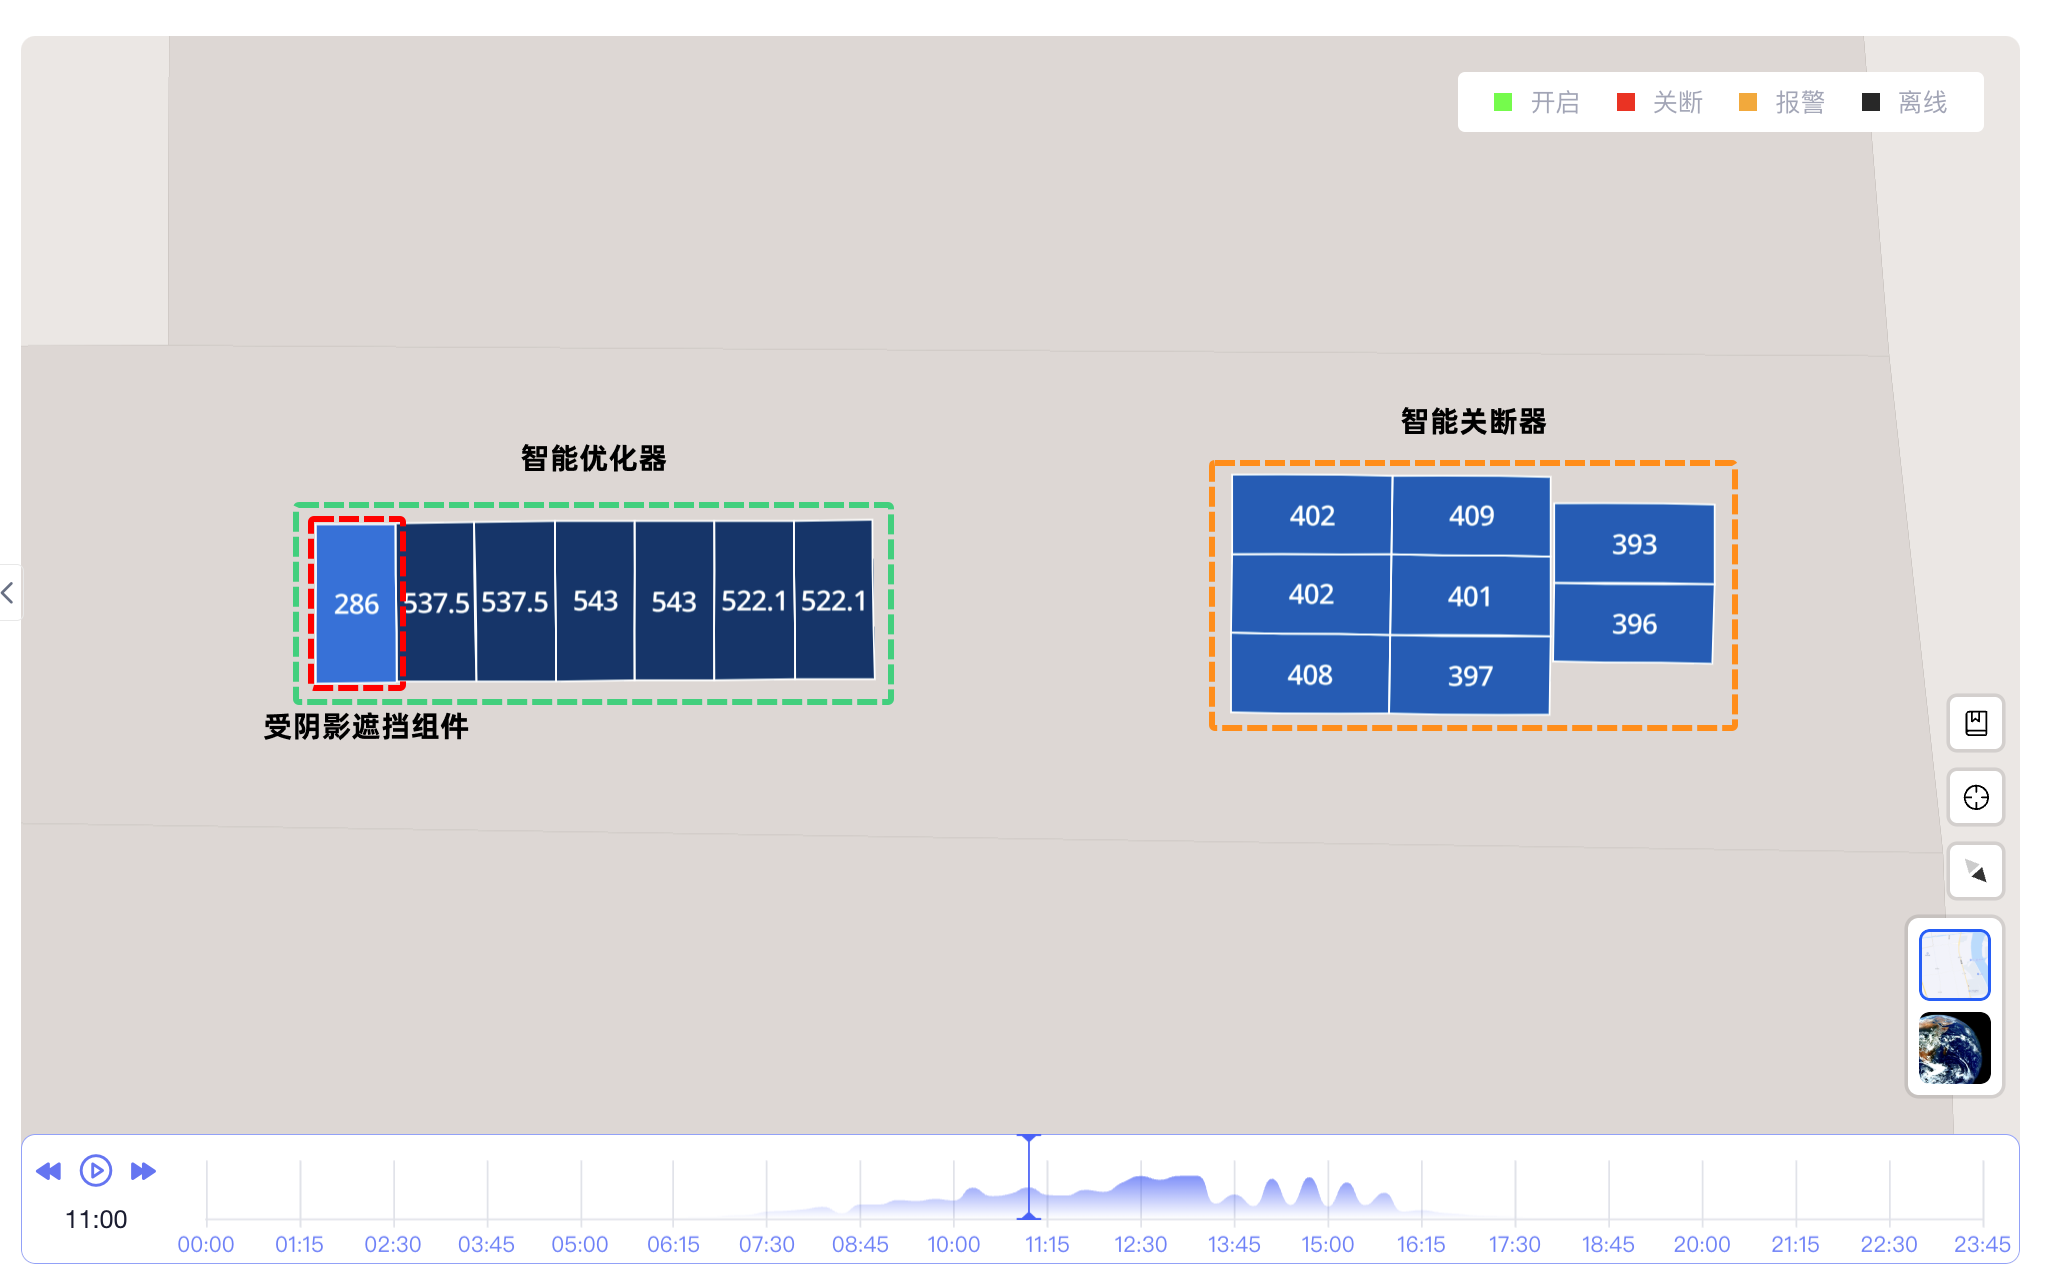Select the panel labeled 397
The height and width of the screenshot is (1288, 2054).
1469,676
